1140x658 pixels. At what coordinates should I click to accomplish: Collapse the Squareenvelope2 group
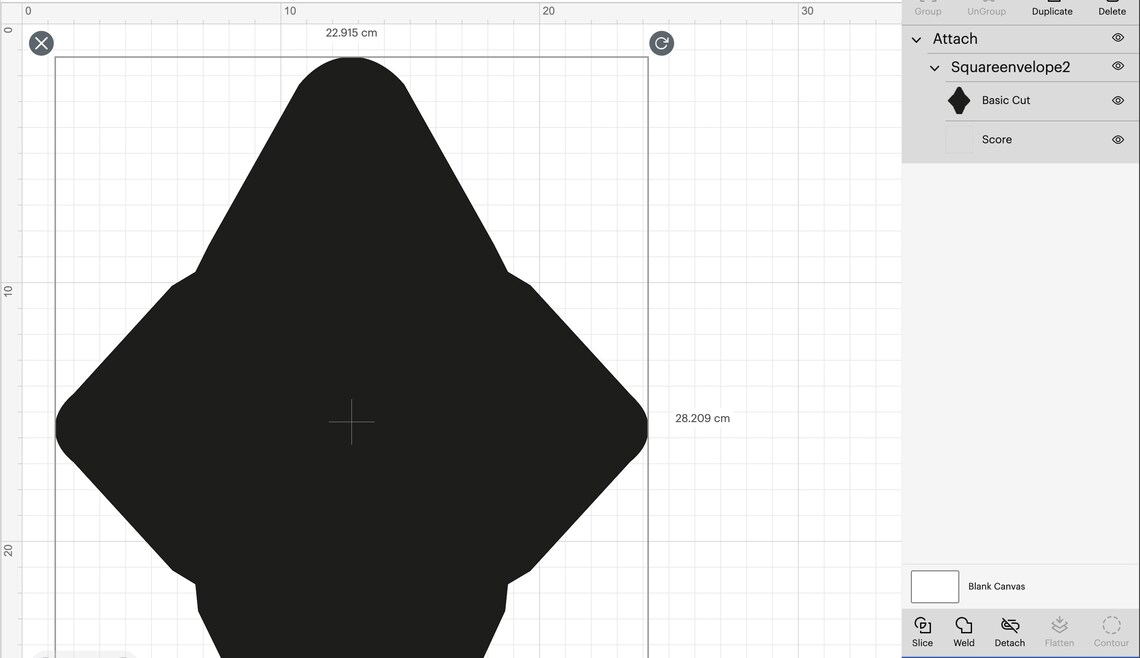[x=935, y=67]
